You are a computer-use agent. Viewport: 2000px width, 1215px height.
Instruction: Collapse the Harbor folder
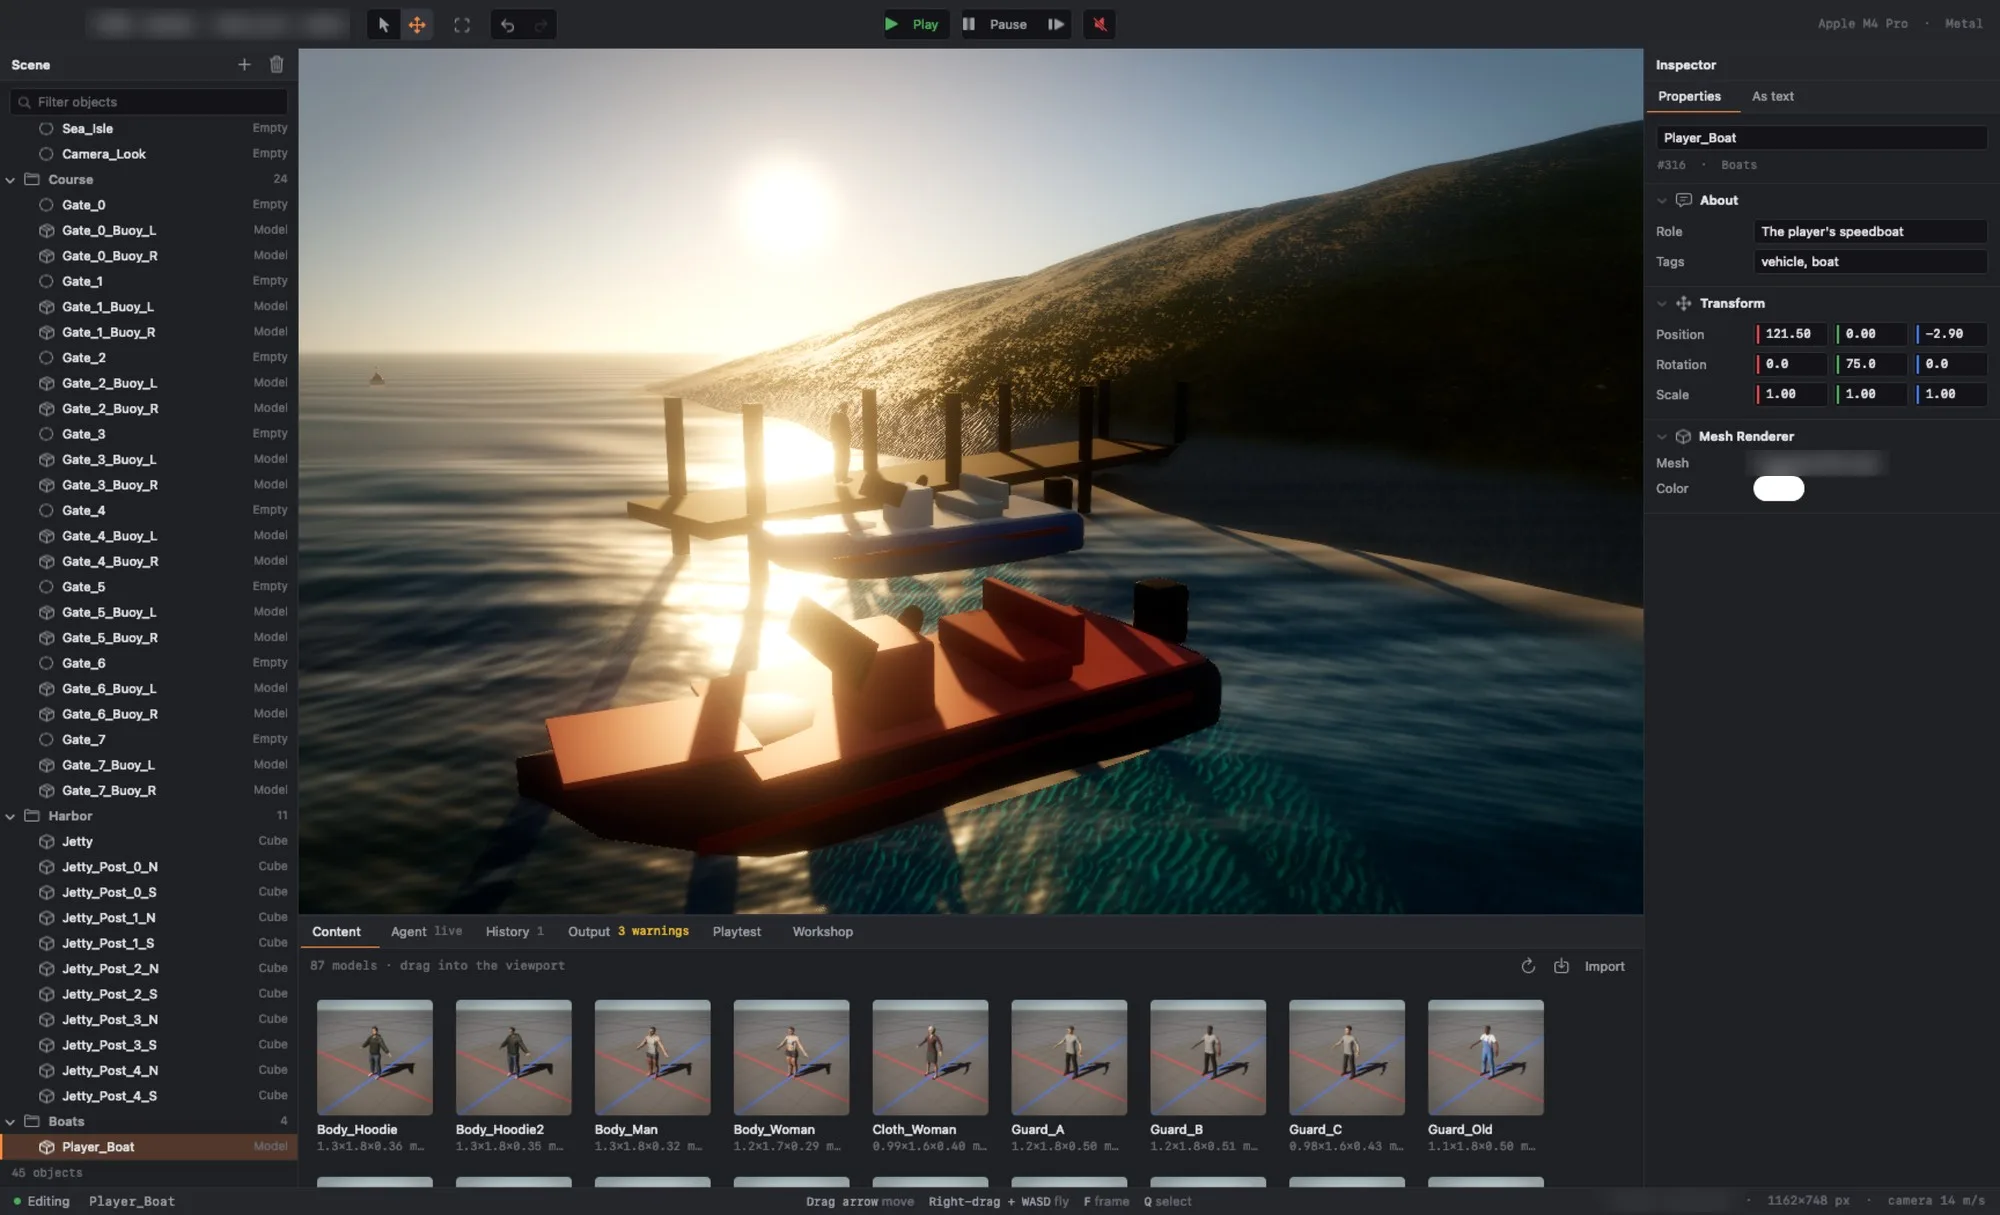click(x=10, y=816)
